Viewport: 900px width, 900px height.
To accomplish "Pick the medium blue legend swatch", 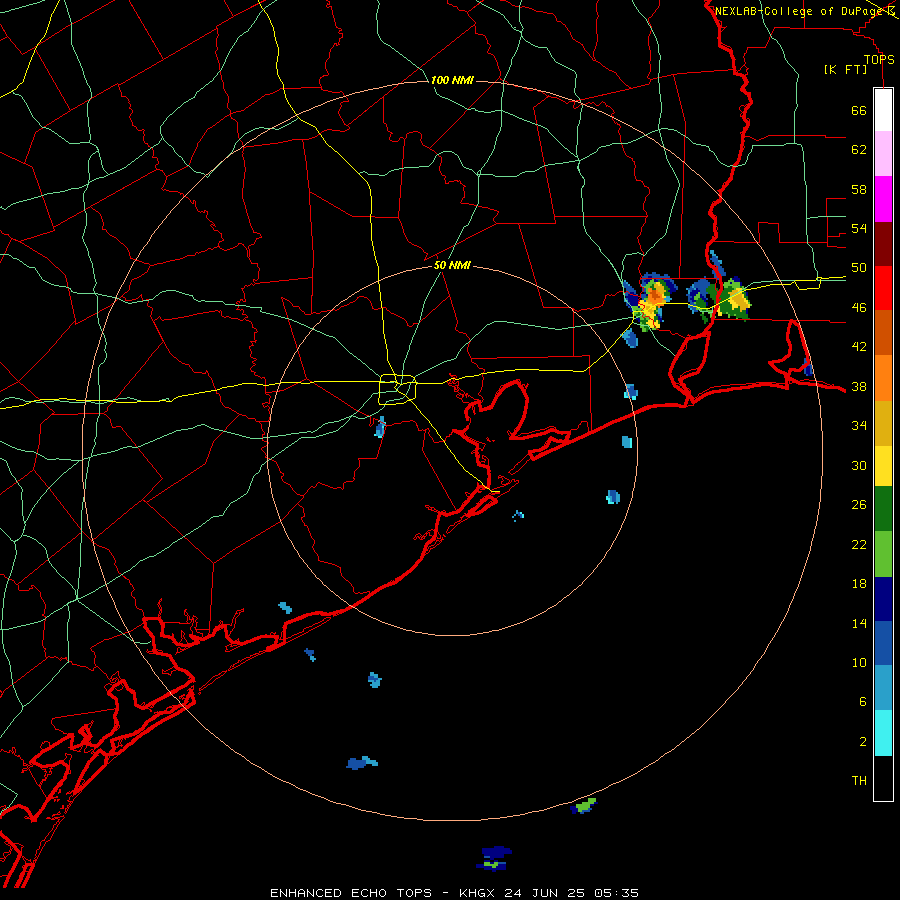I will point(883,643).
